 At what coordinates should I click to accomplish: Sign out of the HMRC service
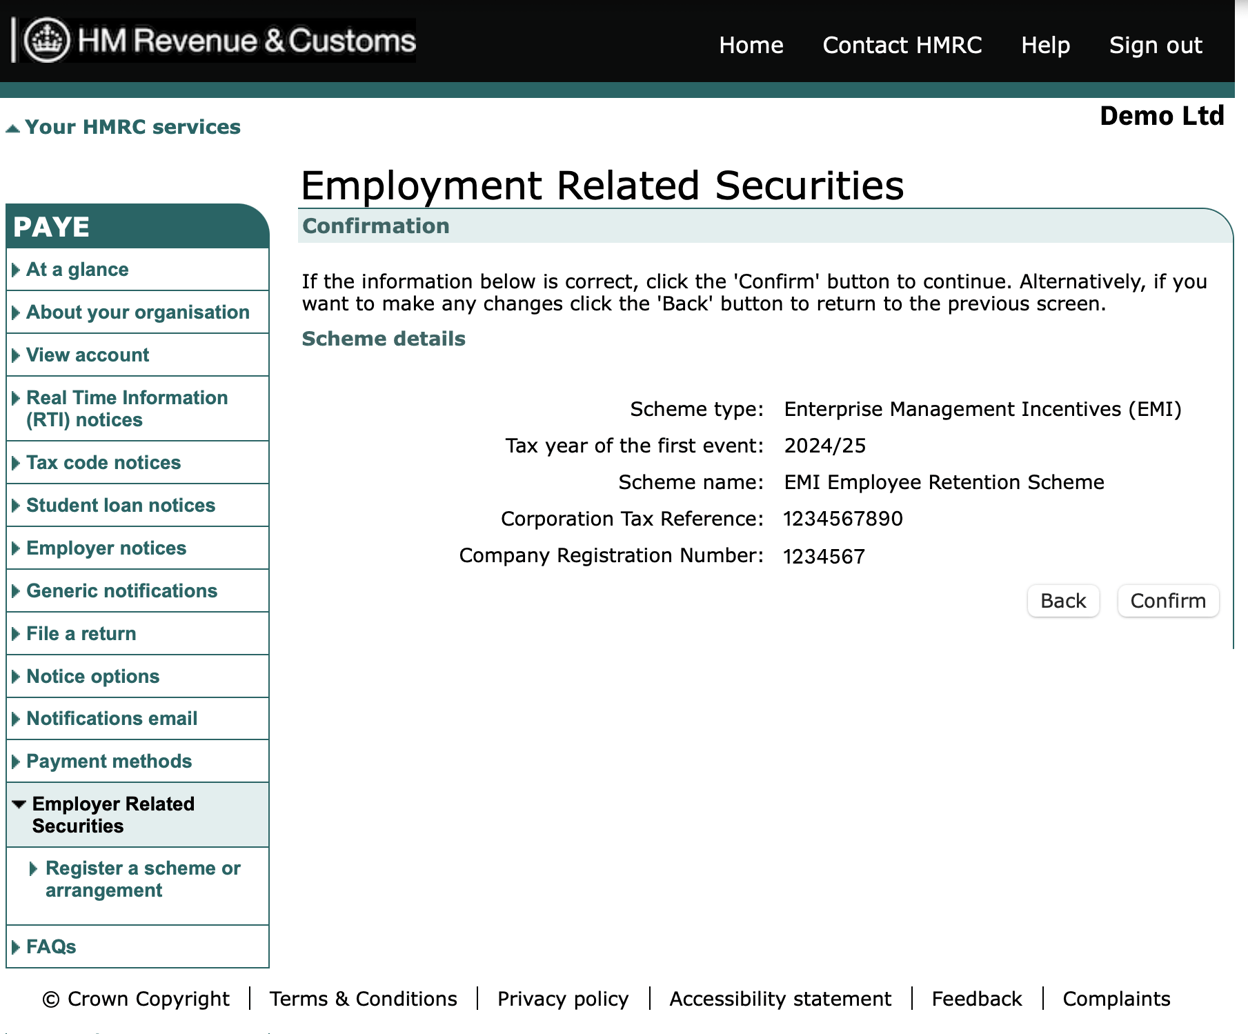[x=1155, y=45]
